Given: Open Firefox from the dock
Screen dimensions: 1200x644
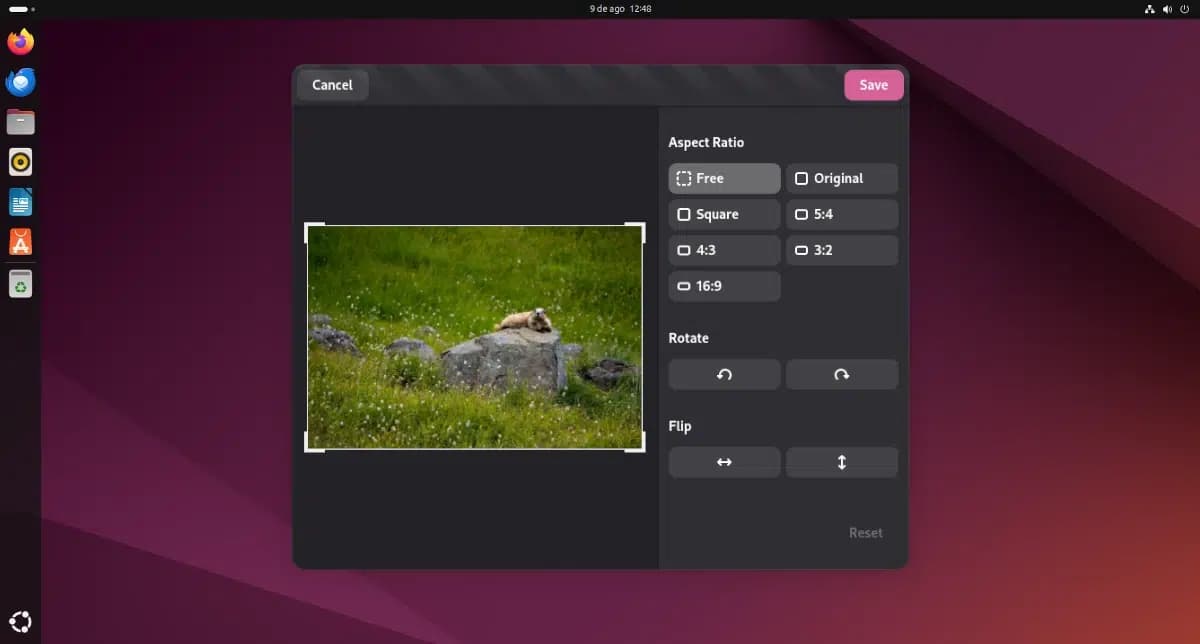Looking at the screenshot, I should click(21, 42).
